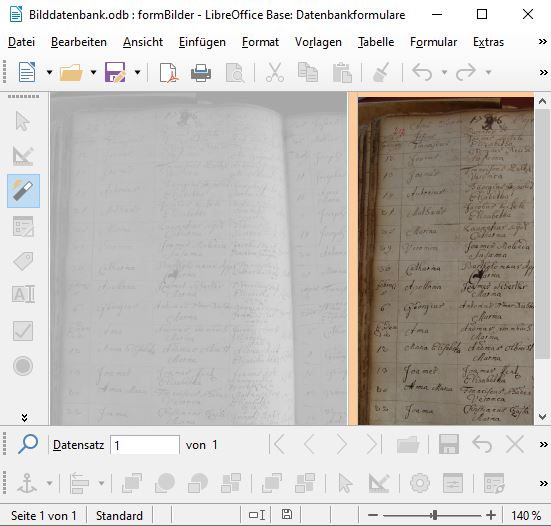Open the Form Control Wizards tool
This screenshot has width=551, height=526.
point(23,190)
